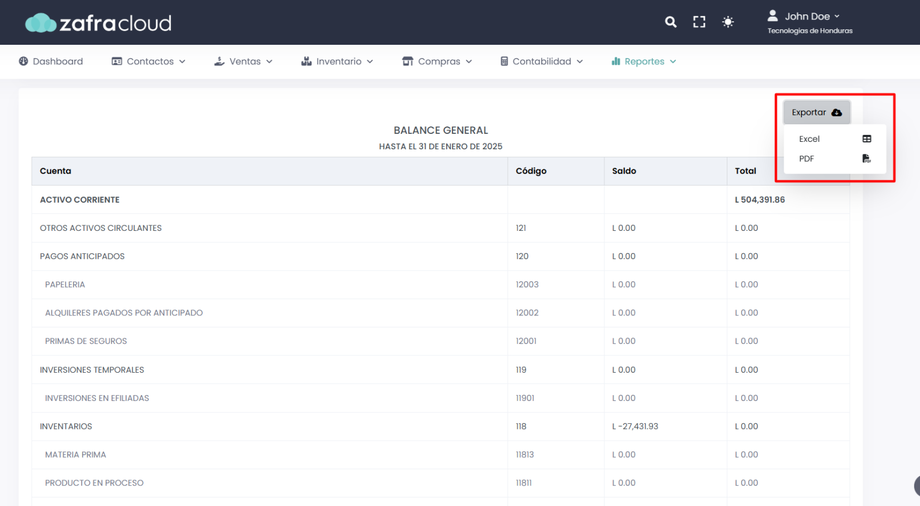
Task: Click the zafracloud logo
Action: coord(98,22)
